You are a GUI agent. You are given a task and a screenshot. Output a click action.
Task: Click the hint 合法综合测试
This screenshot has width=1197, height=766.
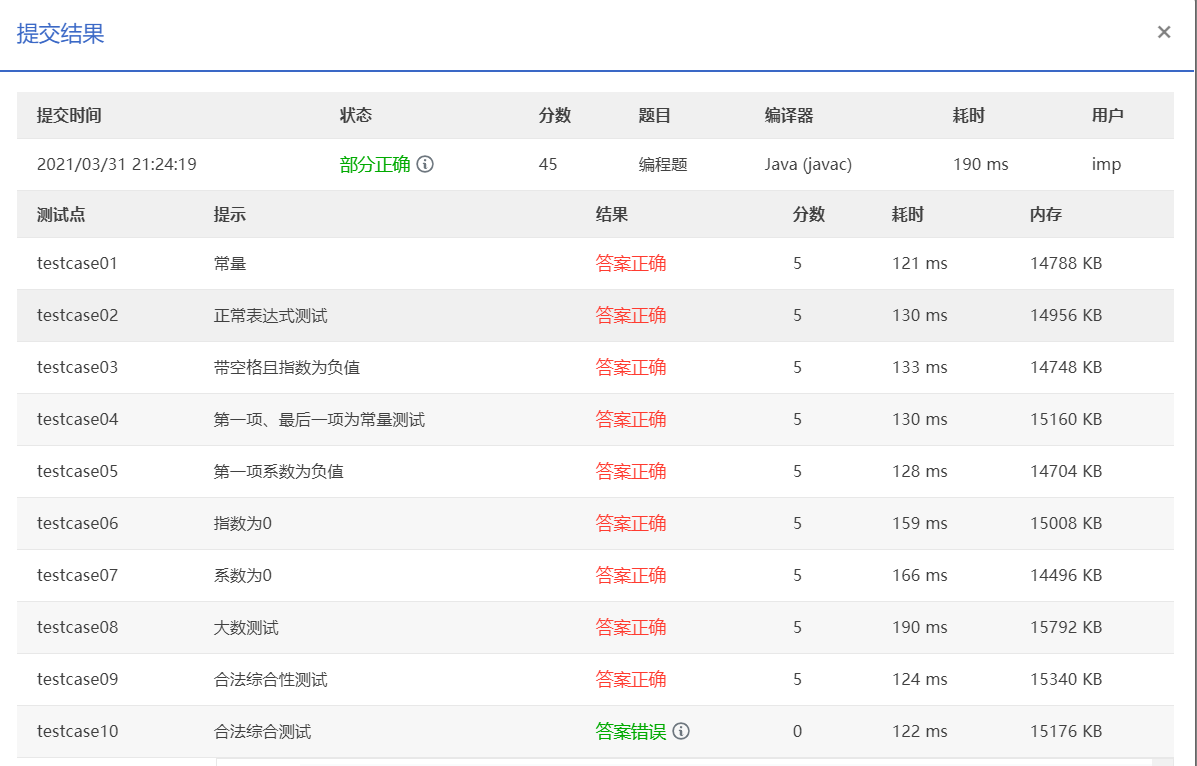pos(263,731)
